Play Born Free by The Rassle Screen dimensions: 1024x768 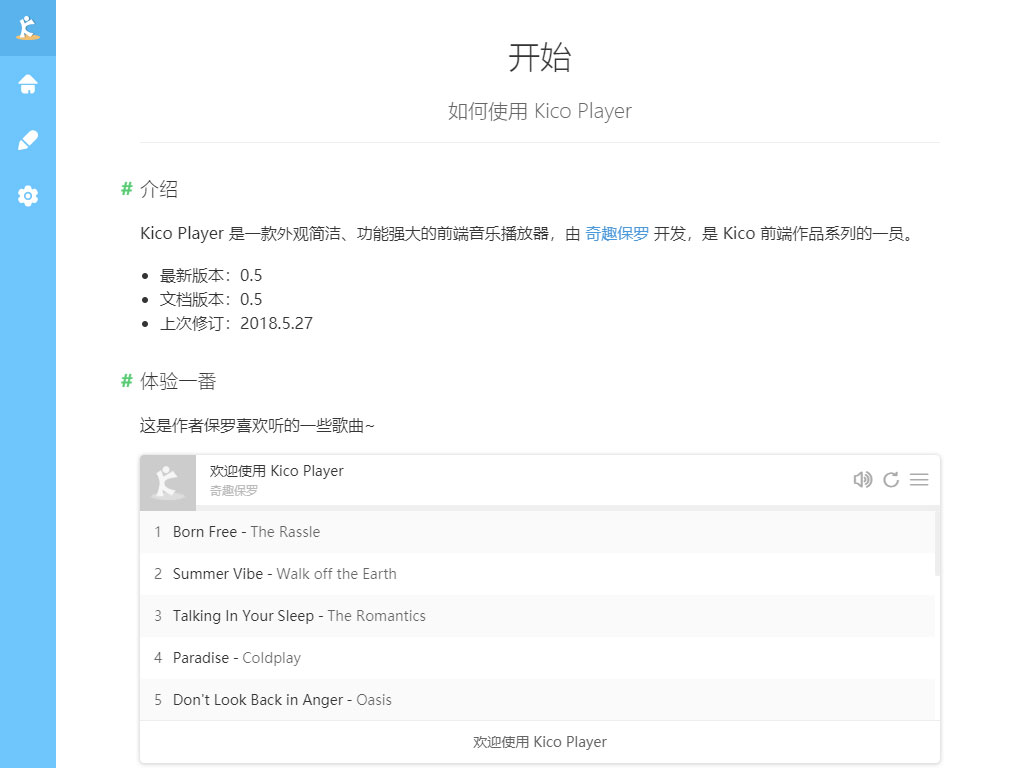pos(537,532)
